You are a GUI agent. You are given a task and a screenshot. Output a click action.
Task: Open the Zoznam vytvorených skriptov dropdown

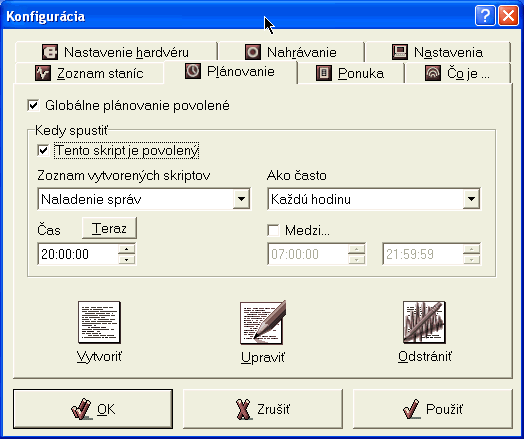pyautogui.click(x=241, y=199)
